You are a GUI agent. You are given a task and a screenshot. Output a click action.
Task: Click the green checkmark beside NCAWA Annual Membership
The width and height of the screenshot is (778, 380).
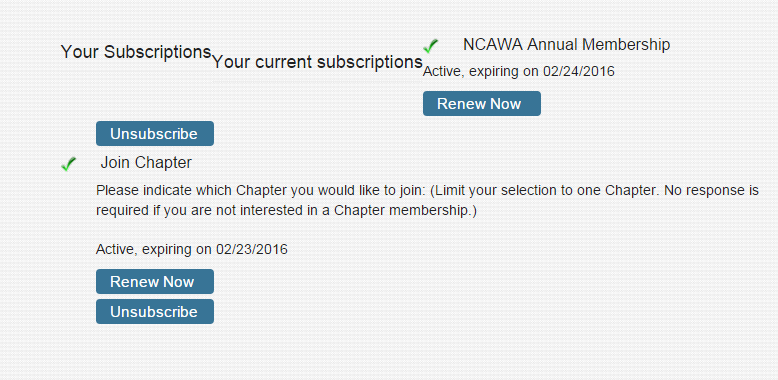pos(430,47)
